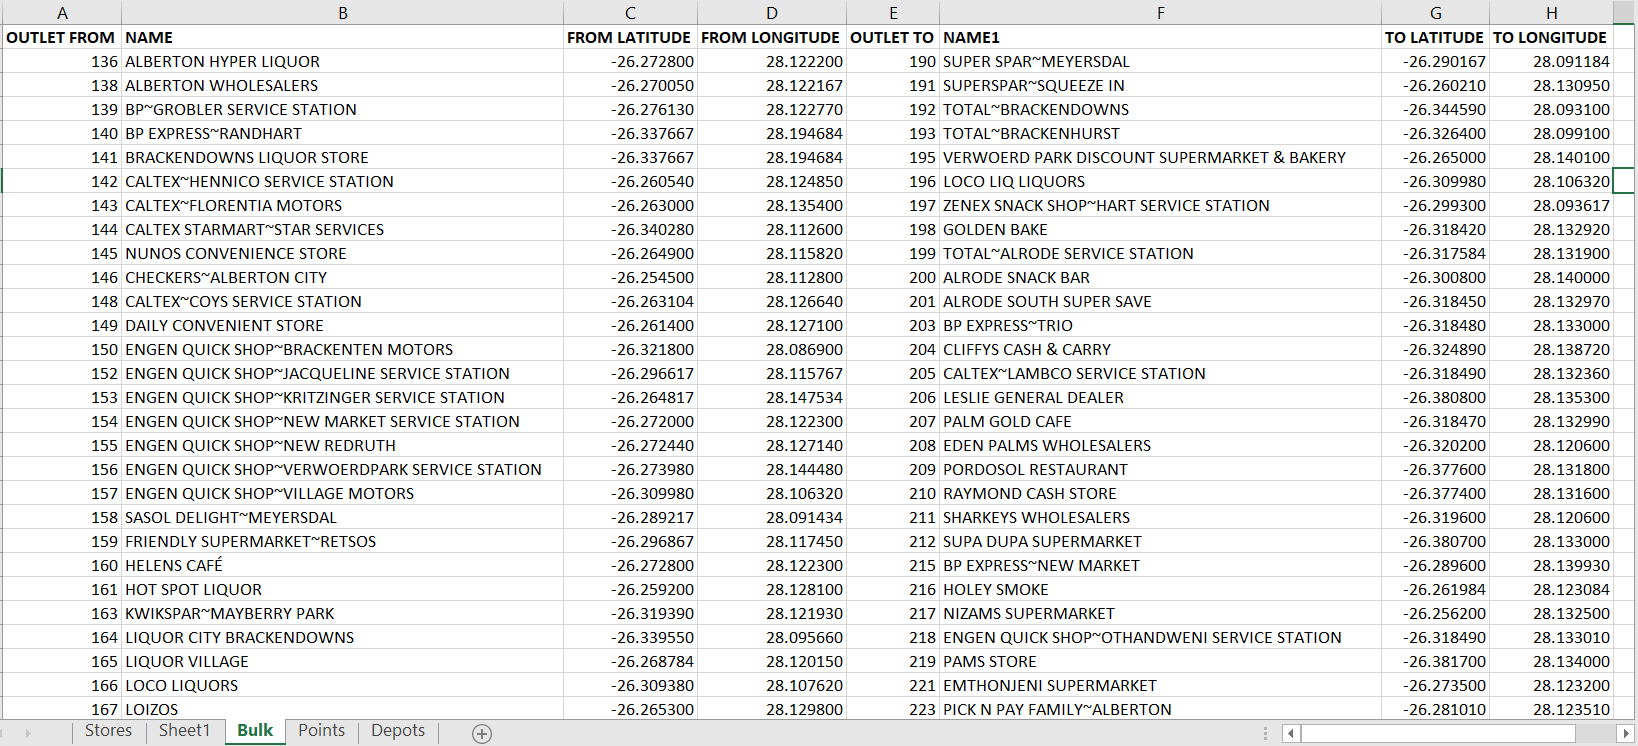Viewport: 1638px width, 746px height.
Task: Select cell LIQUOR VILLAGE
Action: coord(343,661)
